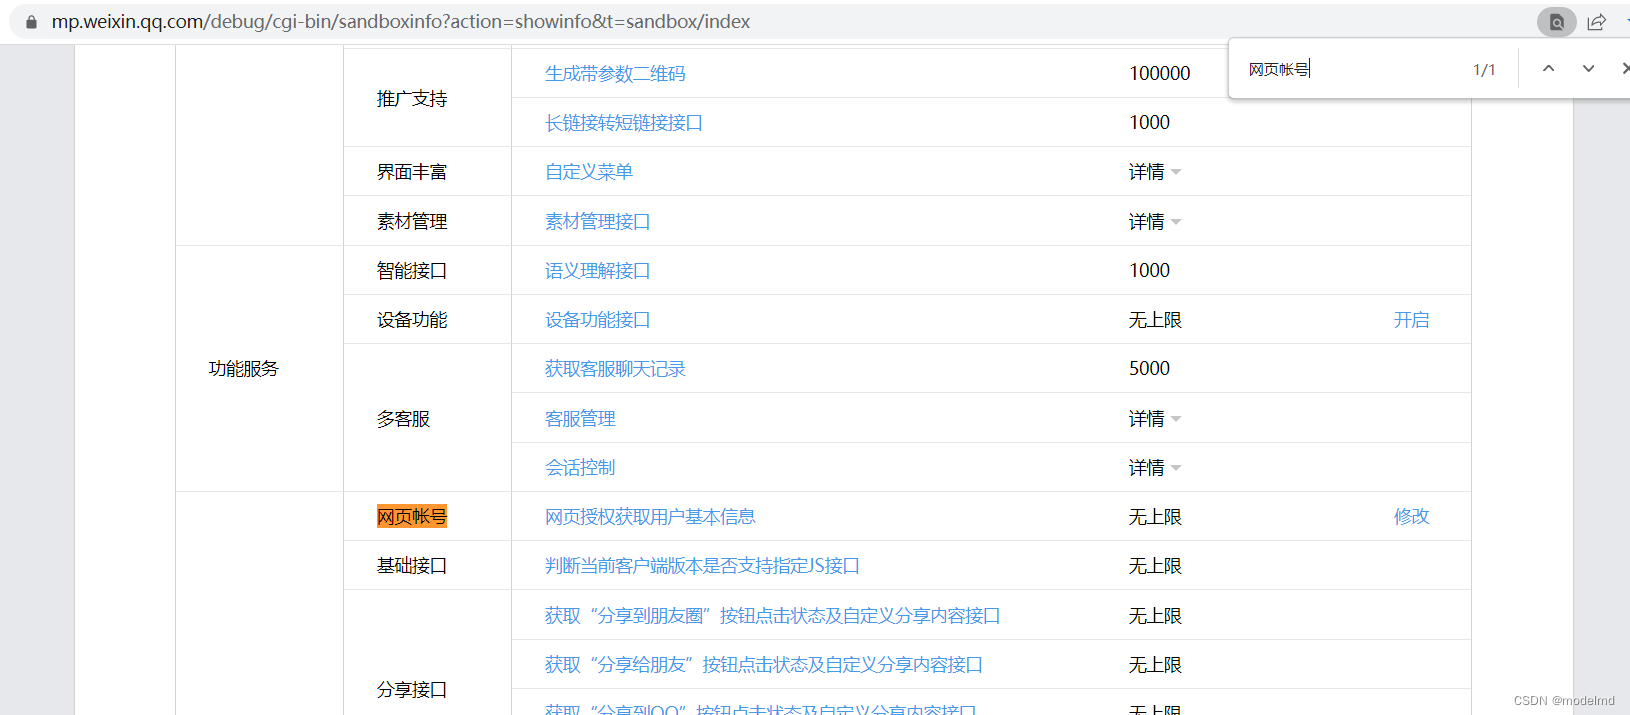Click the 100000 limit value
1630x715 pixels.
point(1160,74)
